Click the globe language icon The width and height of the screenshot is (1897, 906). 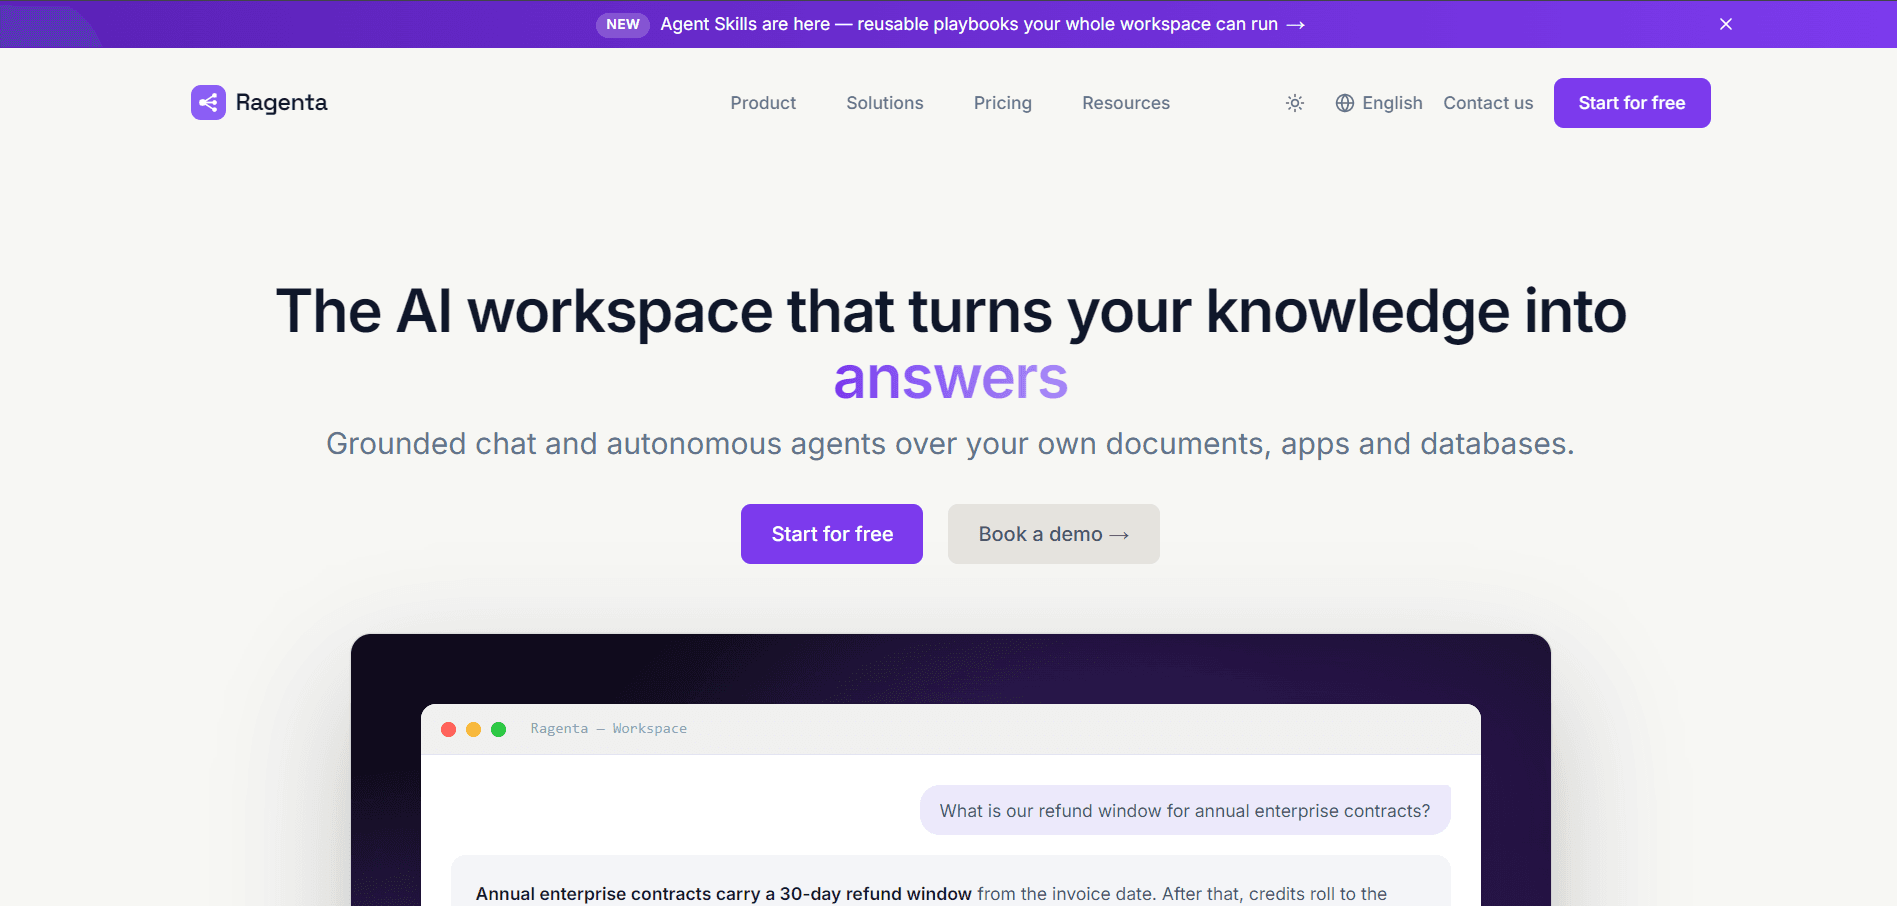(1345, 103)
